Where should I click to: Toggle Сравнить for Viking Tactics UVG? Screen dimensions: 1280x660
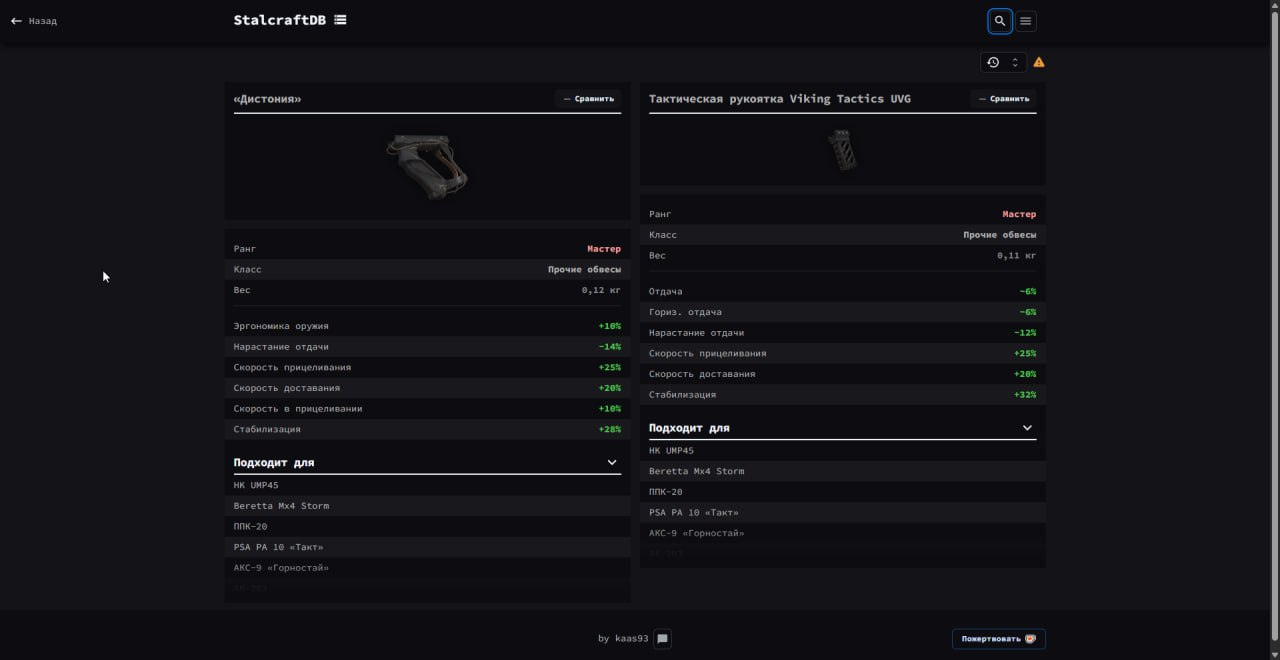click(1003, 99)
